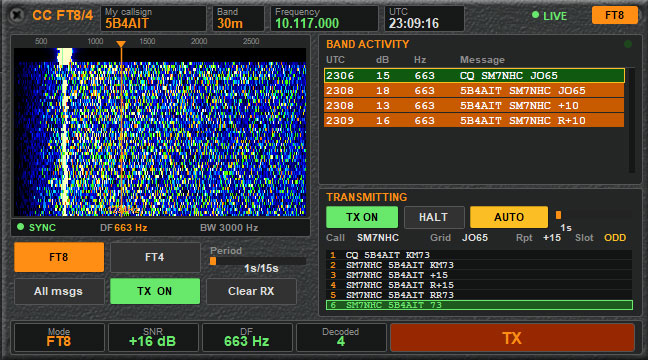The height and width of the screenshot is (360, 648).
Task: Click the Grid field JO65
Action: tap(475, 238)
